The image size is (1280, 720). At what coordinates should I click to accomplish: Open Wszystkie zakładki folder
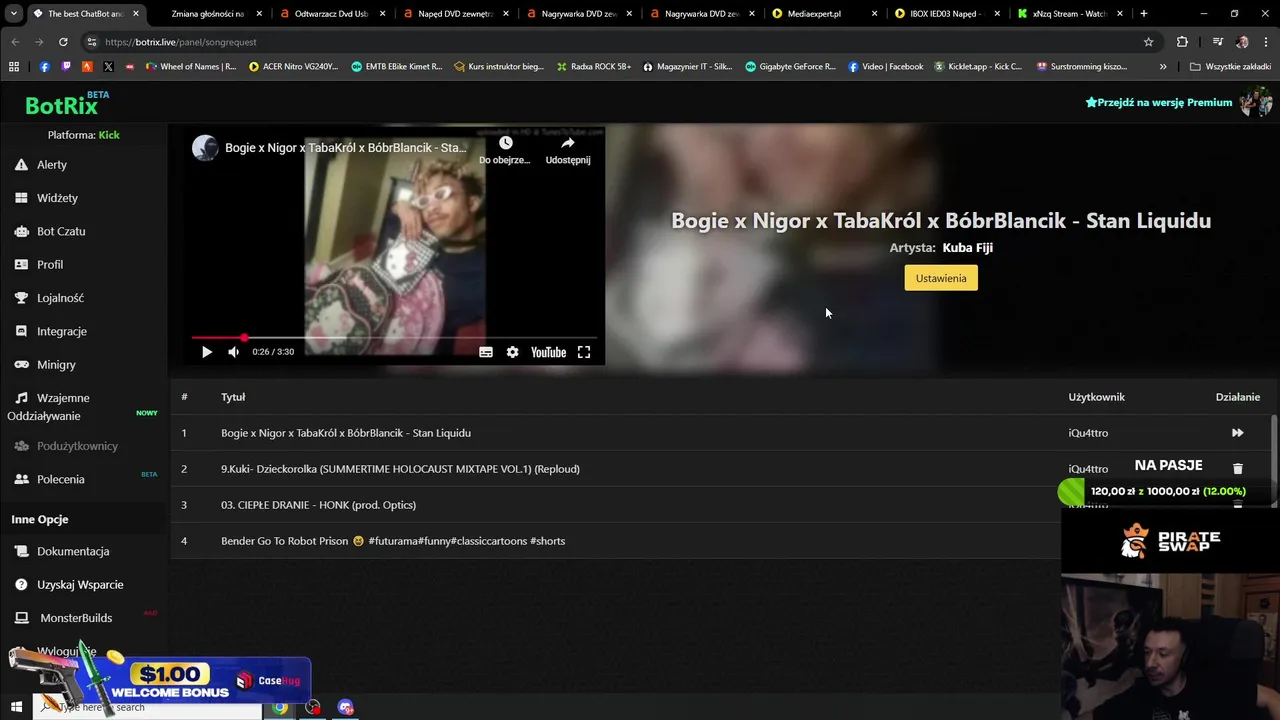[x=1230, y=67]
